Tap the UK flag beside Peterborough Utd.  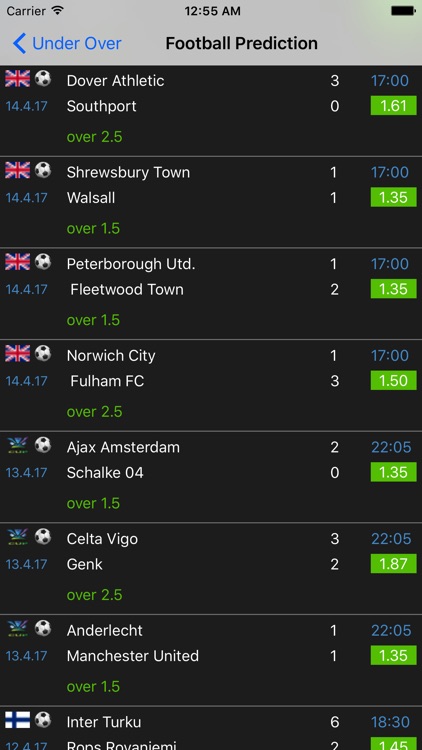click(x=18, y=262)
